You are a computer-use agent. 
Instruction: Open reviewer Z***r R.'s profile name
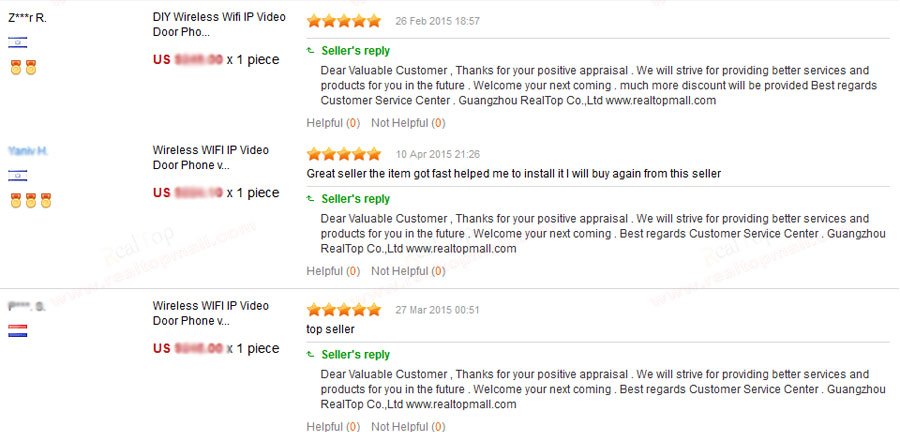coord(27,19)
